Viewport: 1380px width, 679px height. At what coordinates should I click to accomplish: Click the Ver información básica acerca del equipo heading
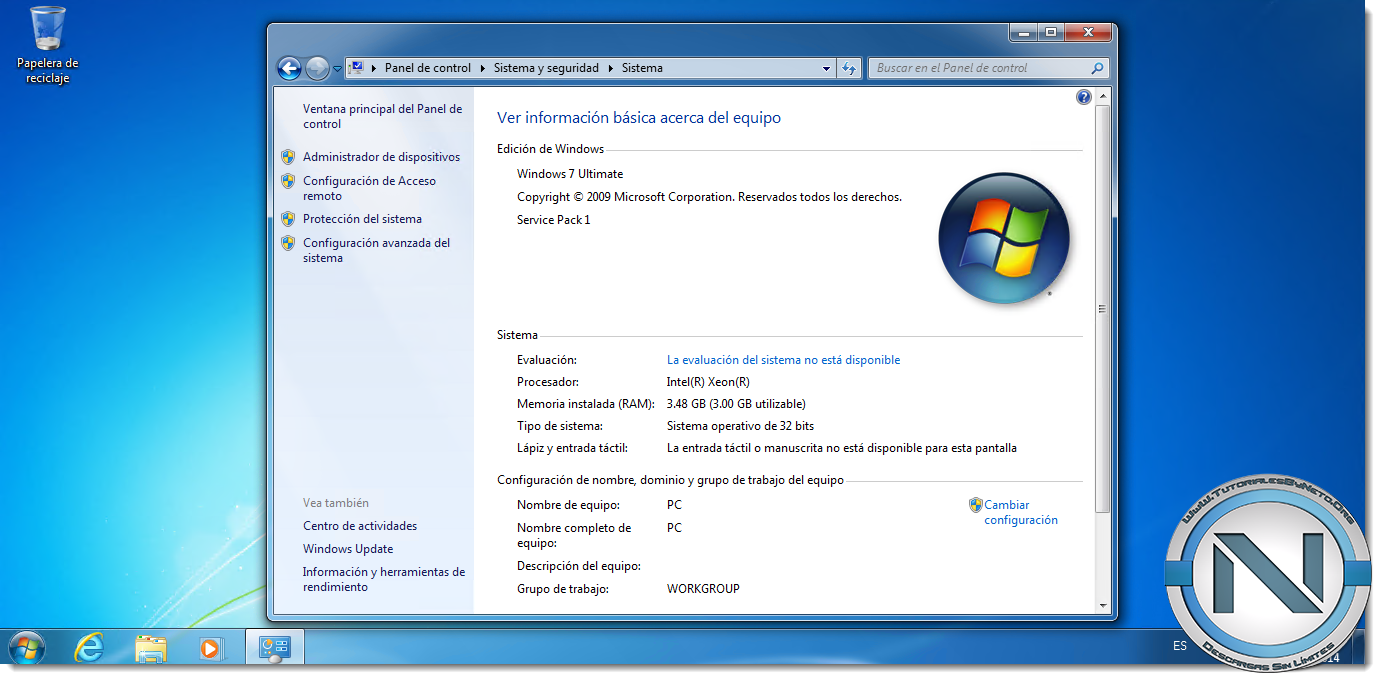(639, 118)
